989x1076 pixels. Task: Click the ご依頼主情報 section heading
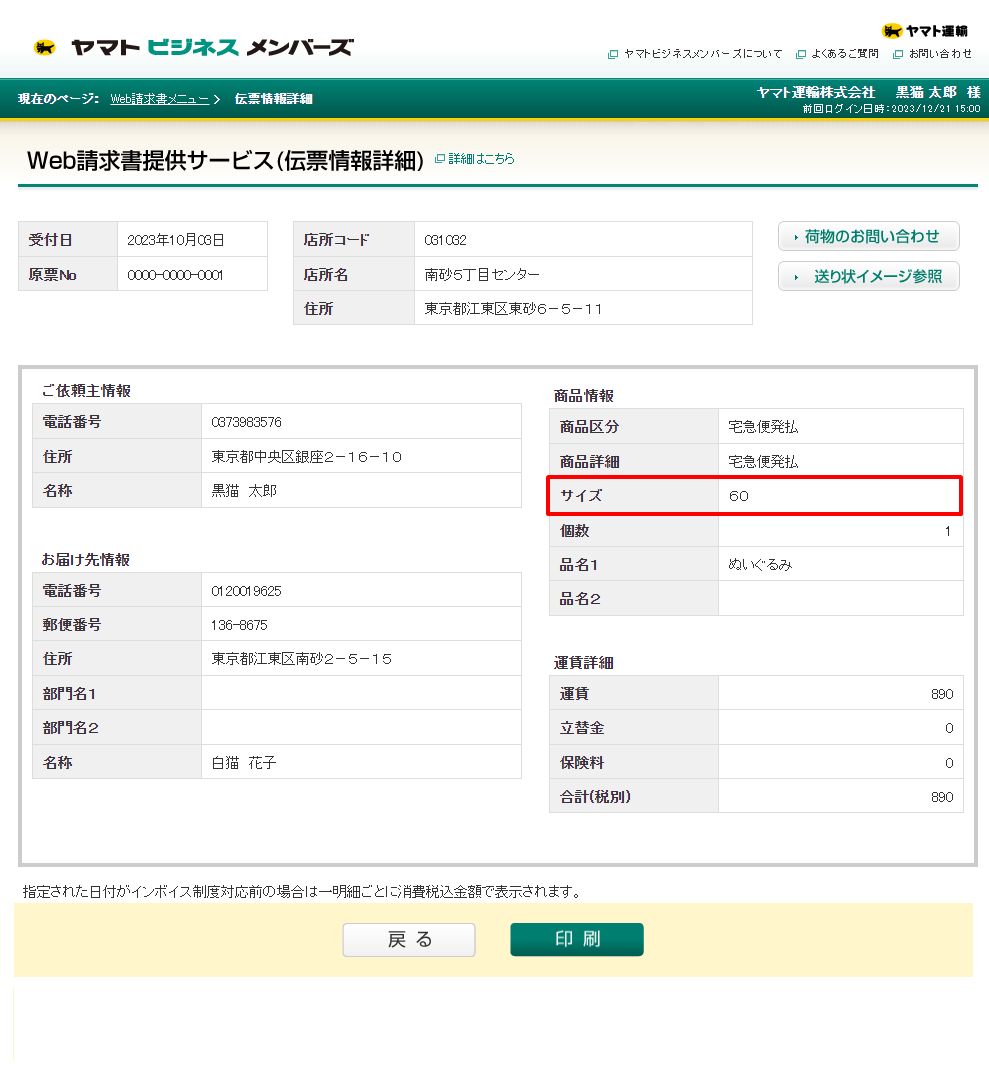pyautogui.click(x=86, y=390)
